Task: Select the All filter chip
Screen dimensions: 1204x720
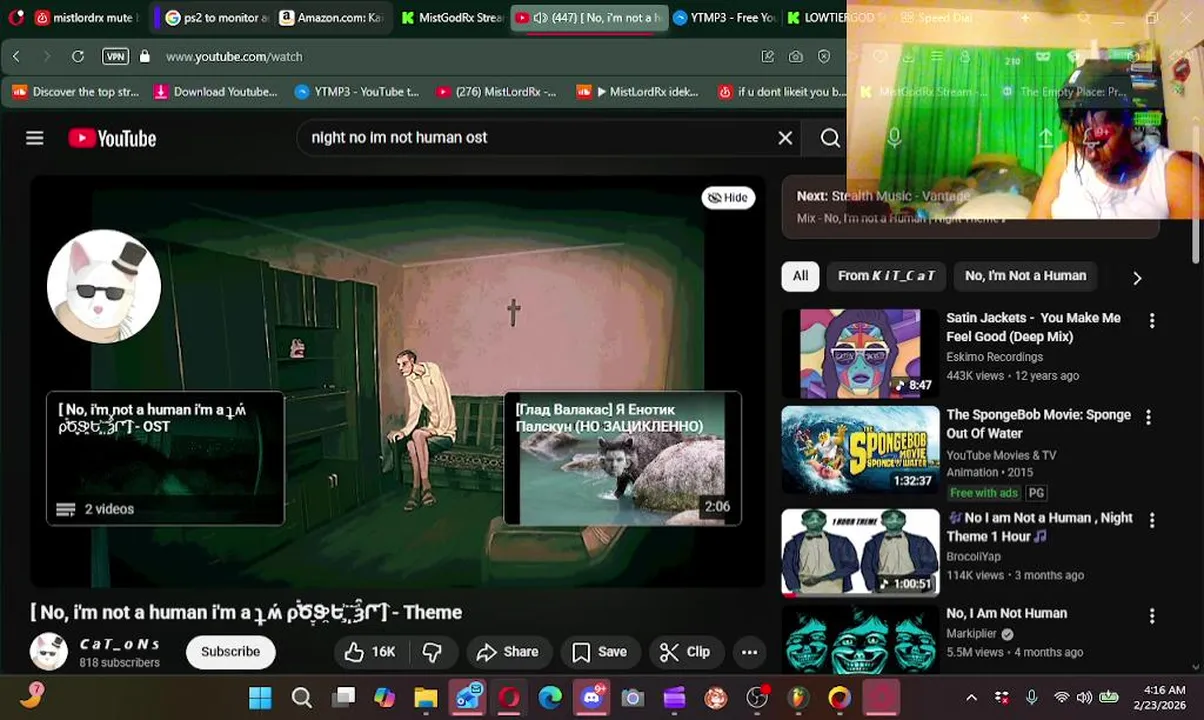Action: 801,276
